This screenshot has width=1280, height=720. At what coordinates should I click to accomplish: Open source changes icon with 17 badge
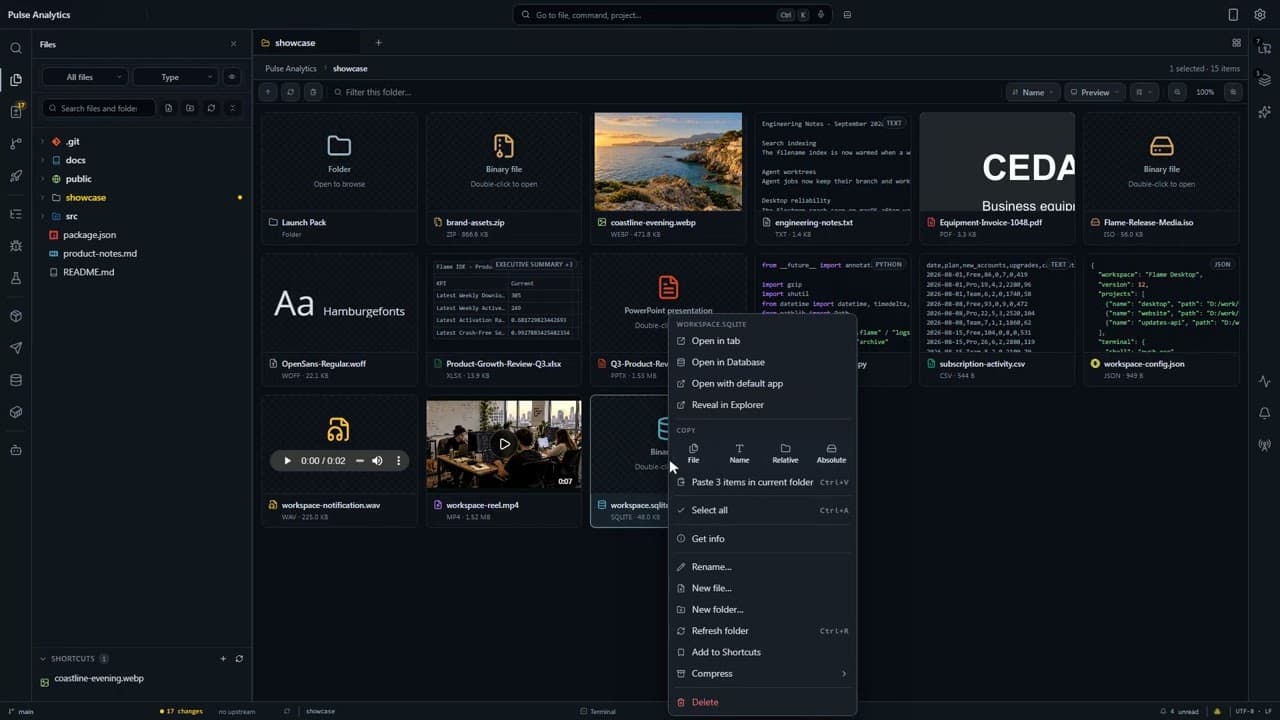point(15,111)
